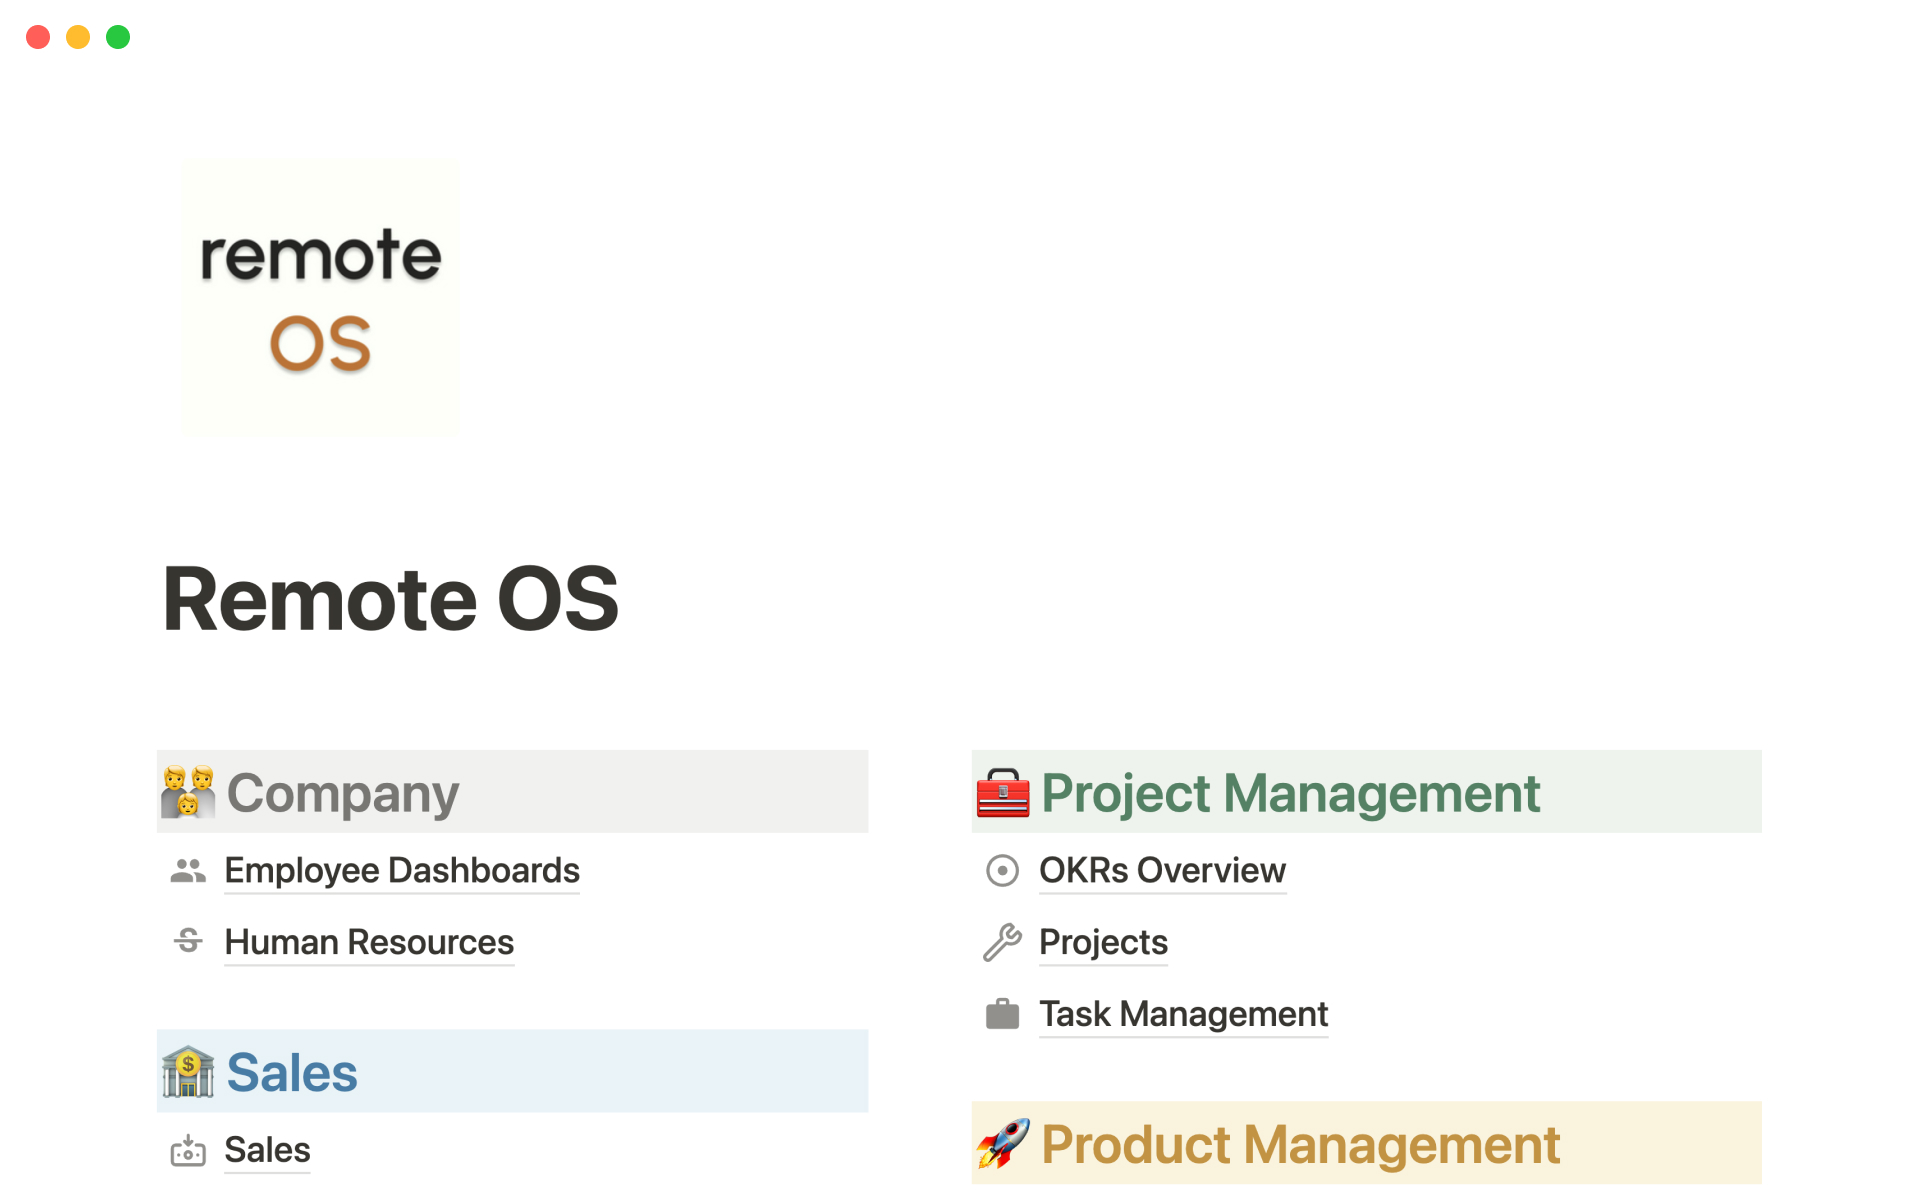Click the Remote OS page title
Screen dimensions: 1920x1200
tap(391, 599)
